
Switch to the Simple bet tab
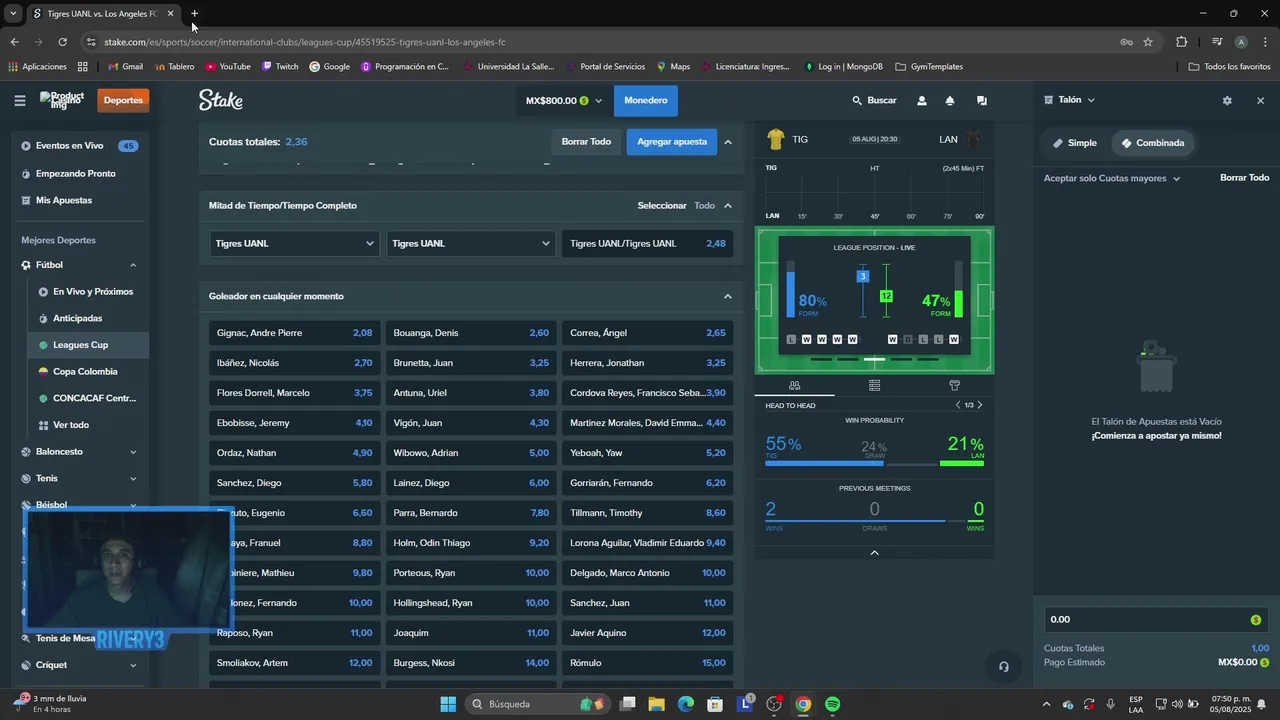[x=1074, y=143]
